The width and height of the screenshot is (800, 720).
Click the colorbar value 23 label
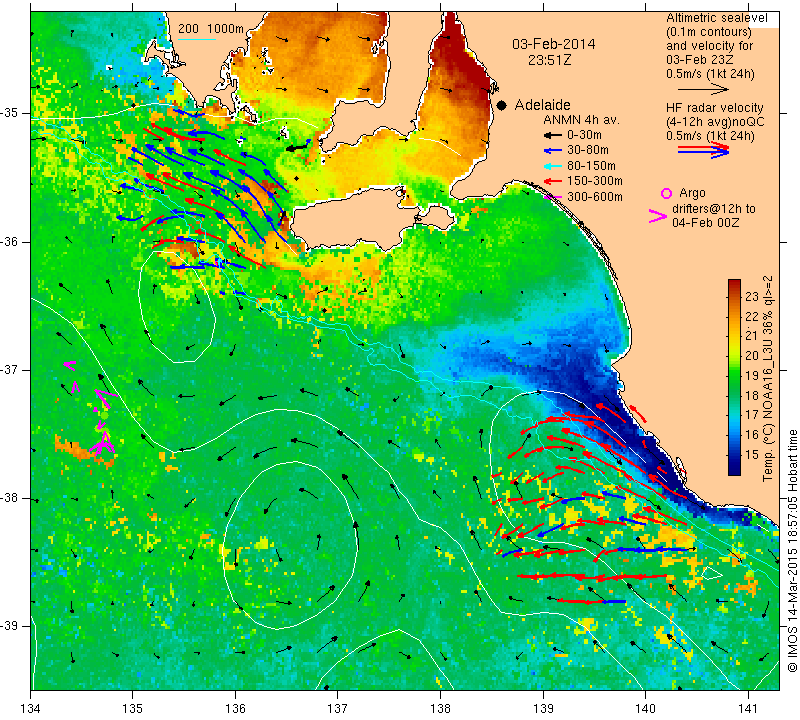coord(752,296)
